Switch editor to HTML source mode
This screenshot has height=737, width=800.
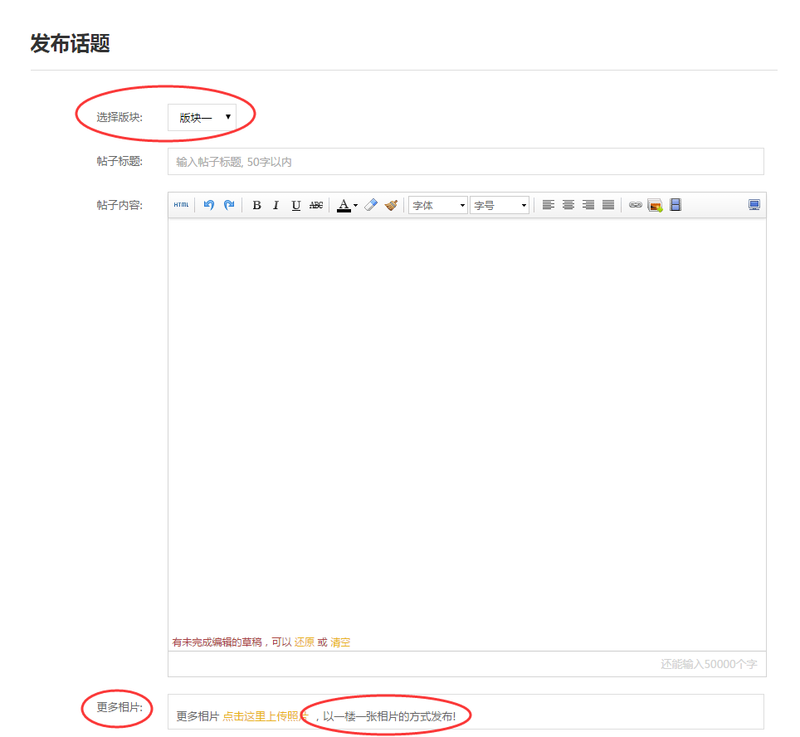[x=180, y=205]
